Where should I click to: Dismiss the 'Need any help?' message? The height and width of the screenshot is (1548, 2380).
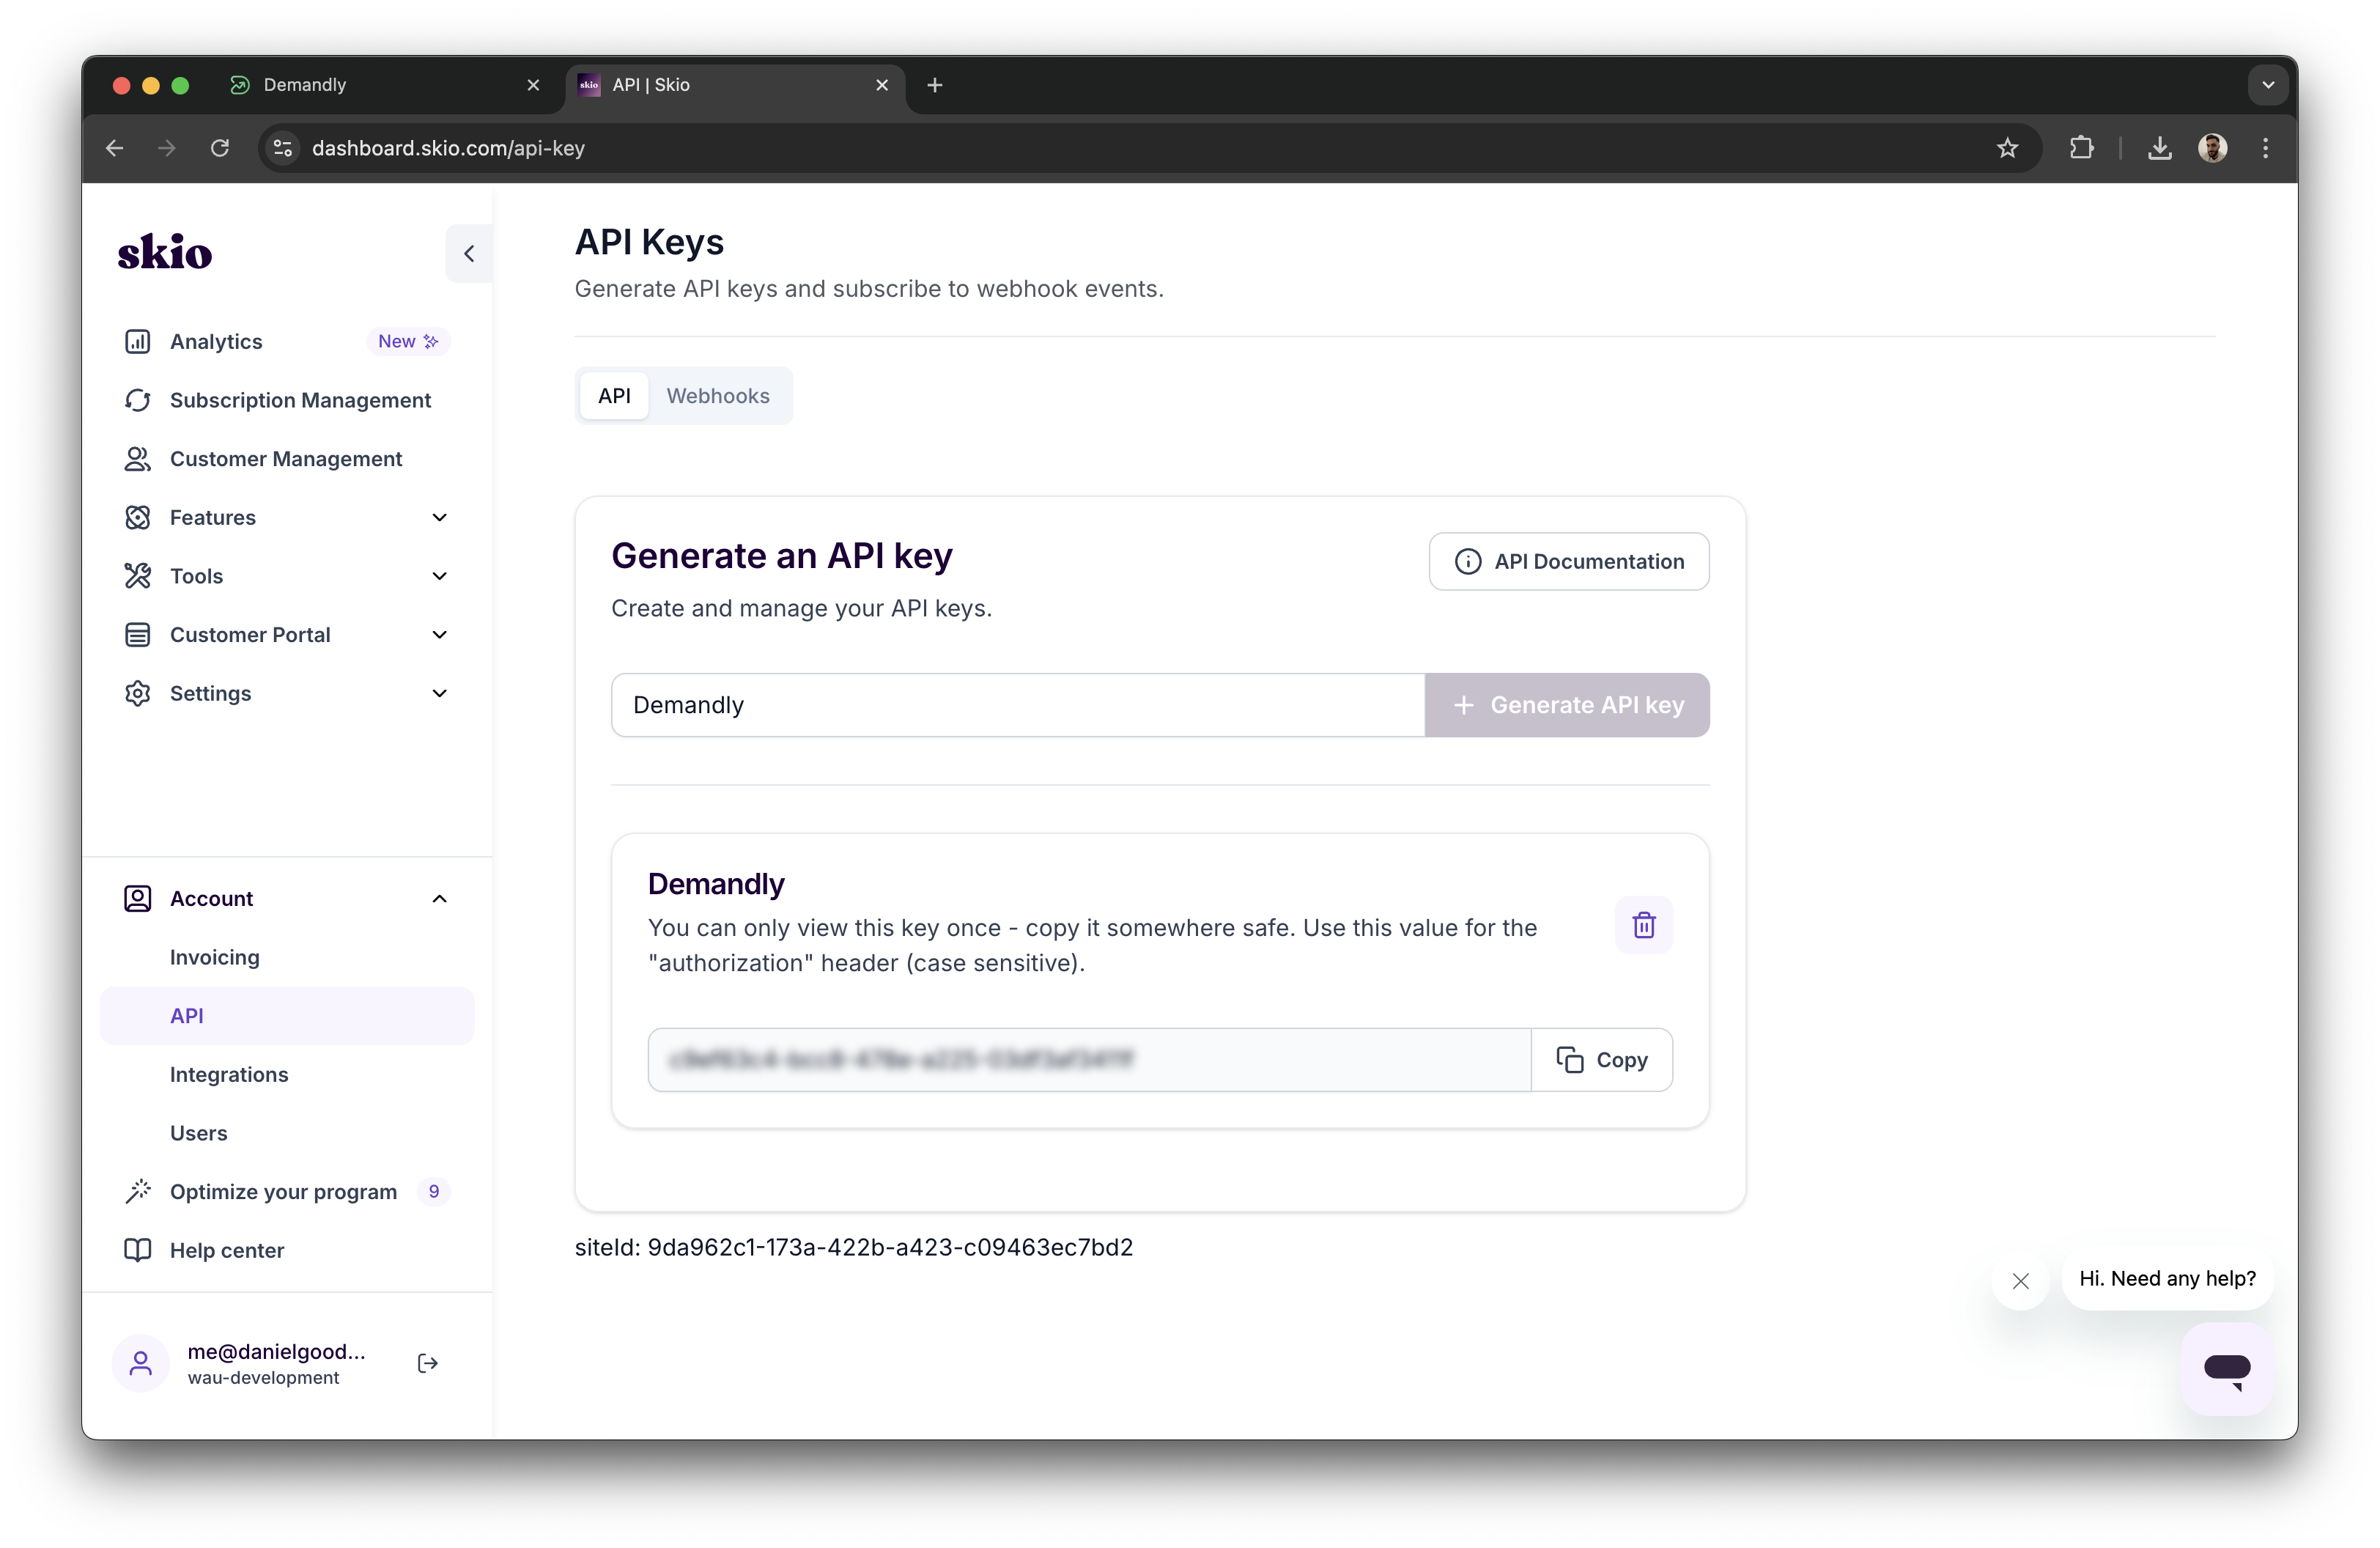(2020, 1281)
